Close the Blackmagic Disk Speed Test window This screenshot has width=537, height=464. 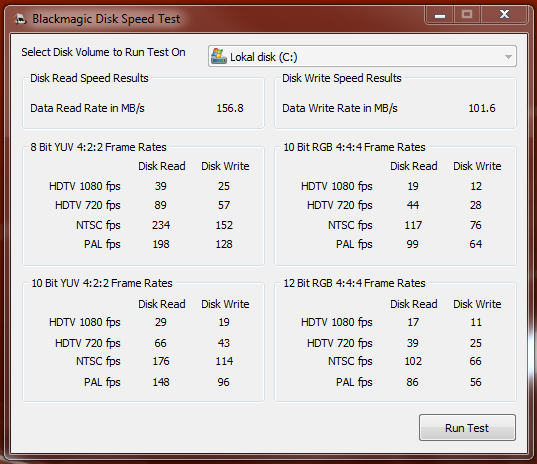(x=504, y=15)
